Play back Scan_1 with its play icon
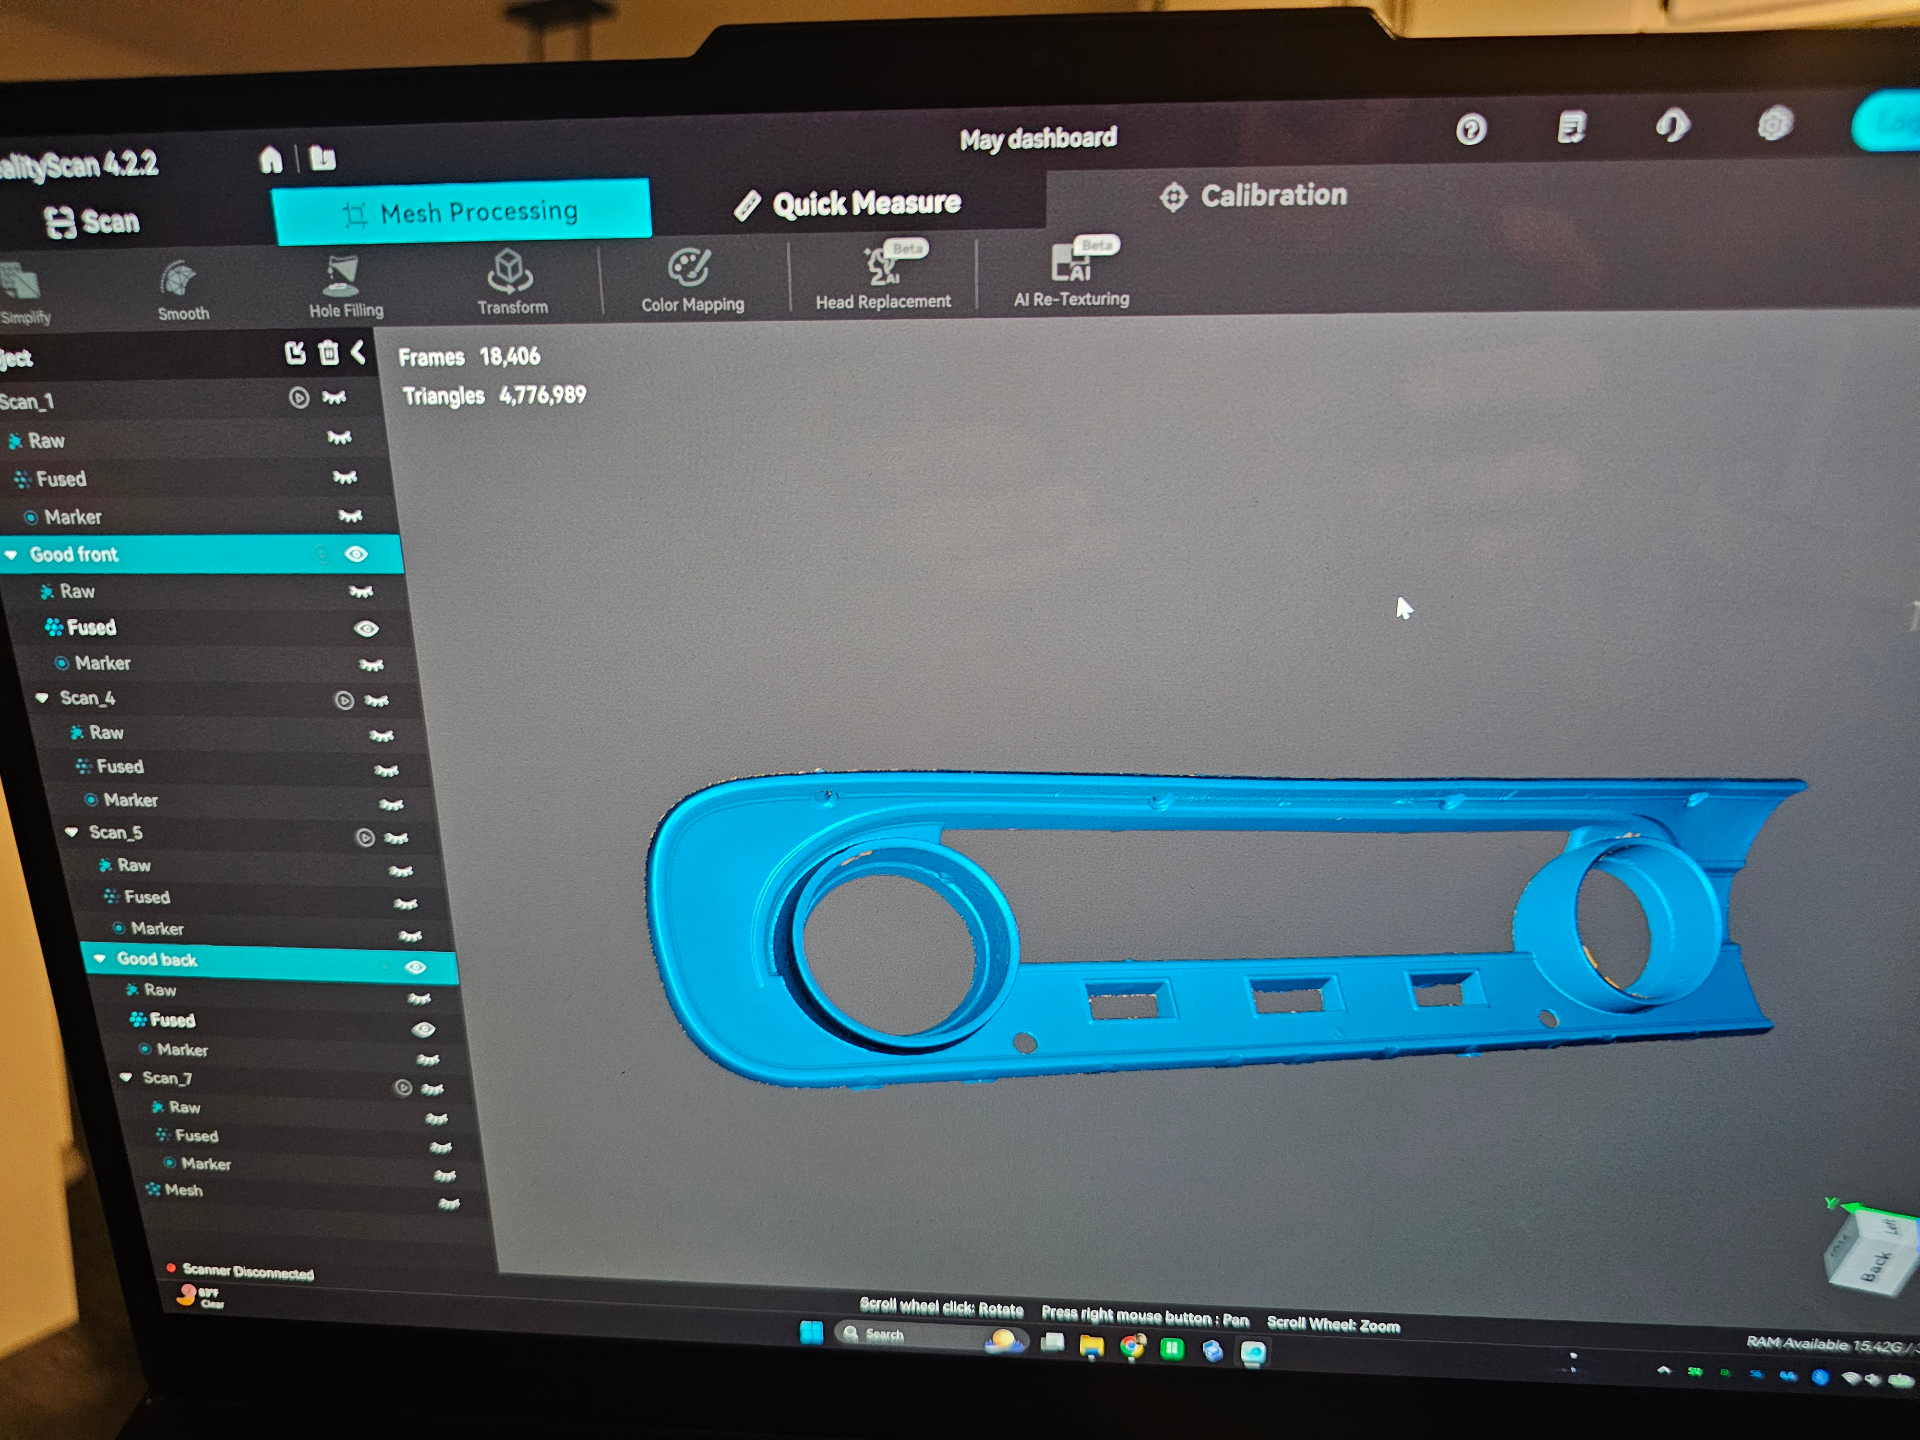The height and width of the screenshot is (1440, 1920). tap(298, 398)
